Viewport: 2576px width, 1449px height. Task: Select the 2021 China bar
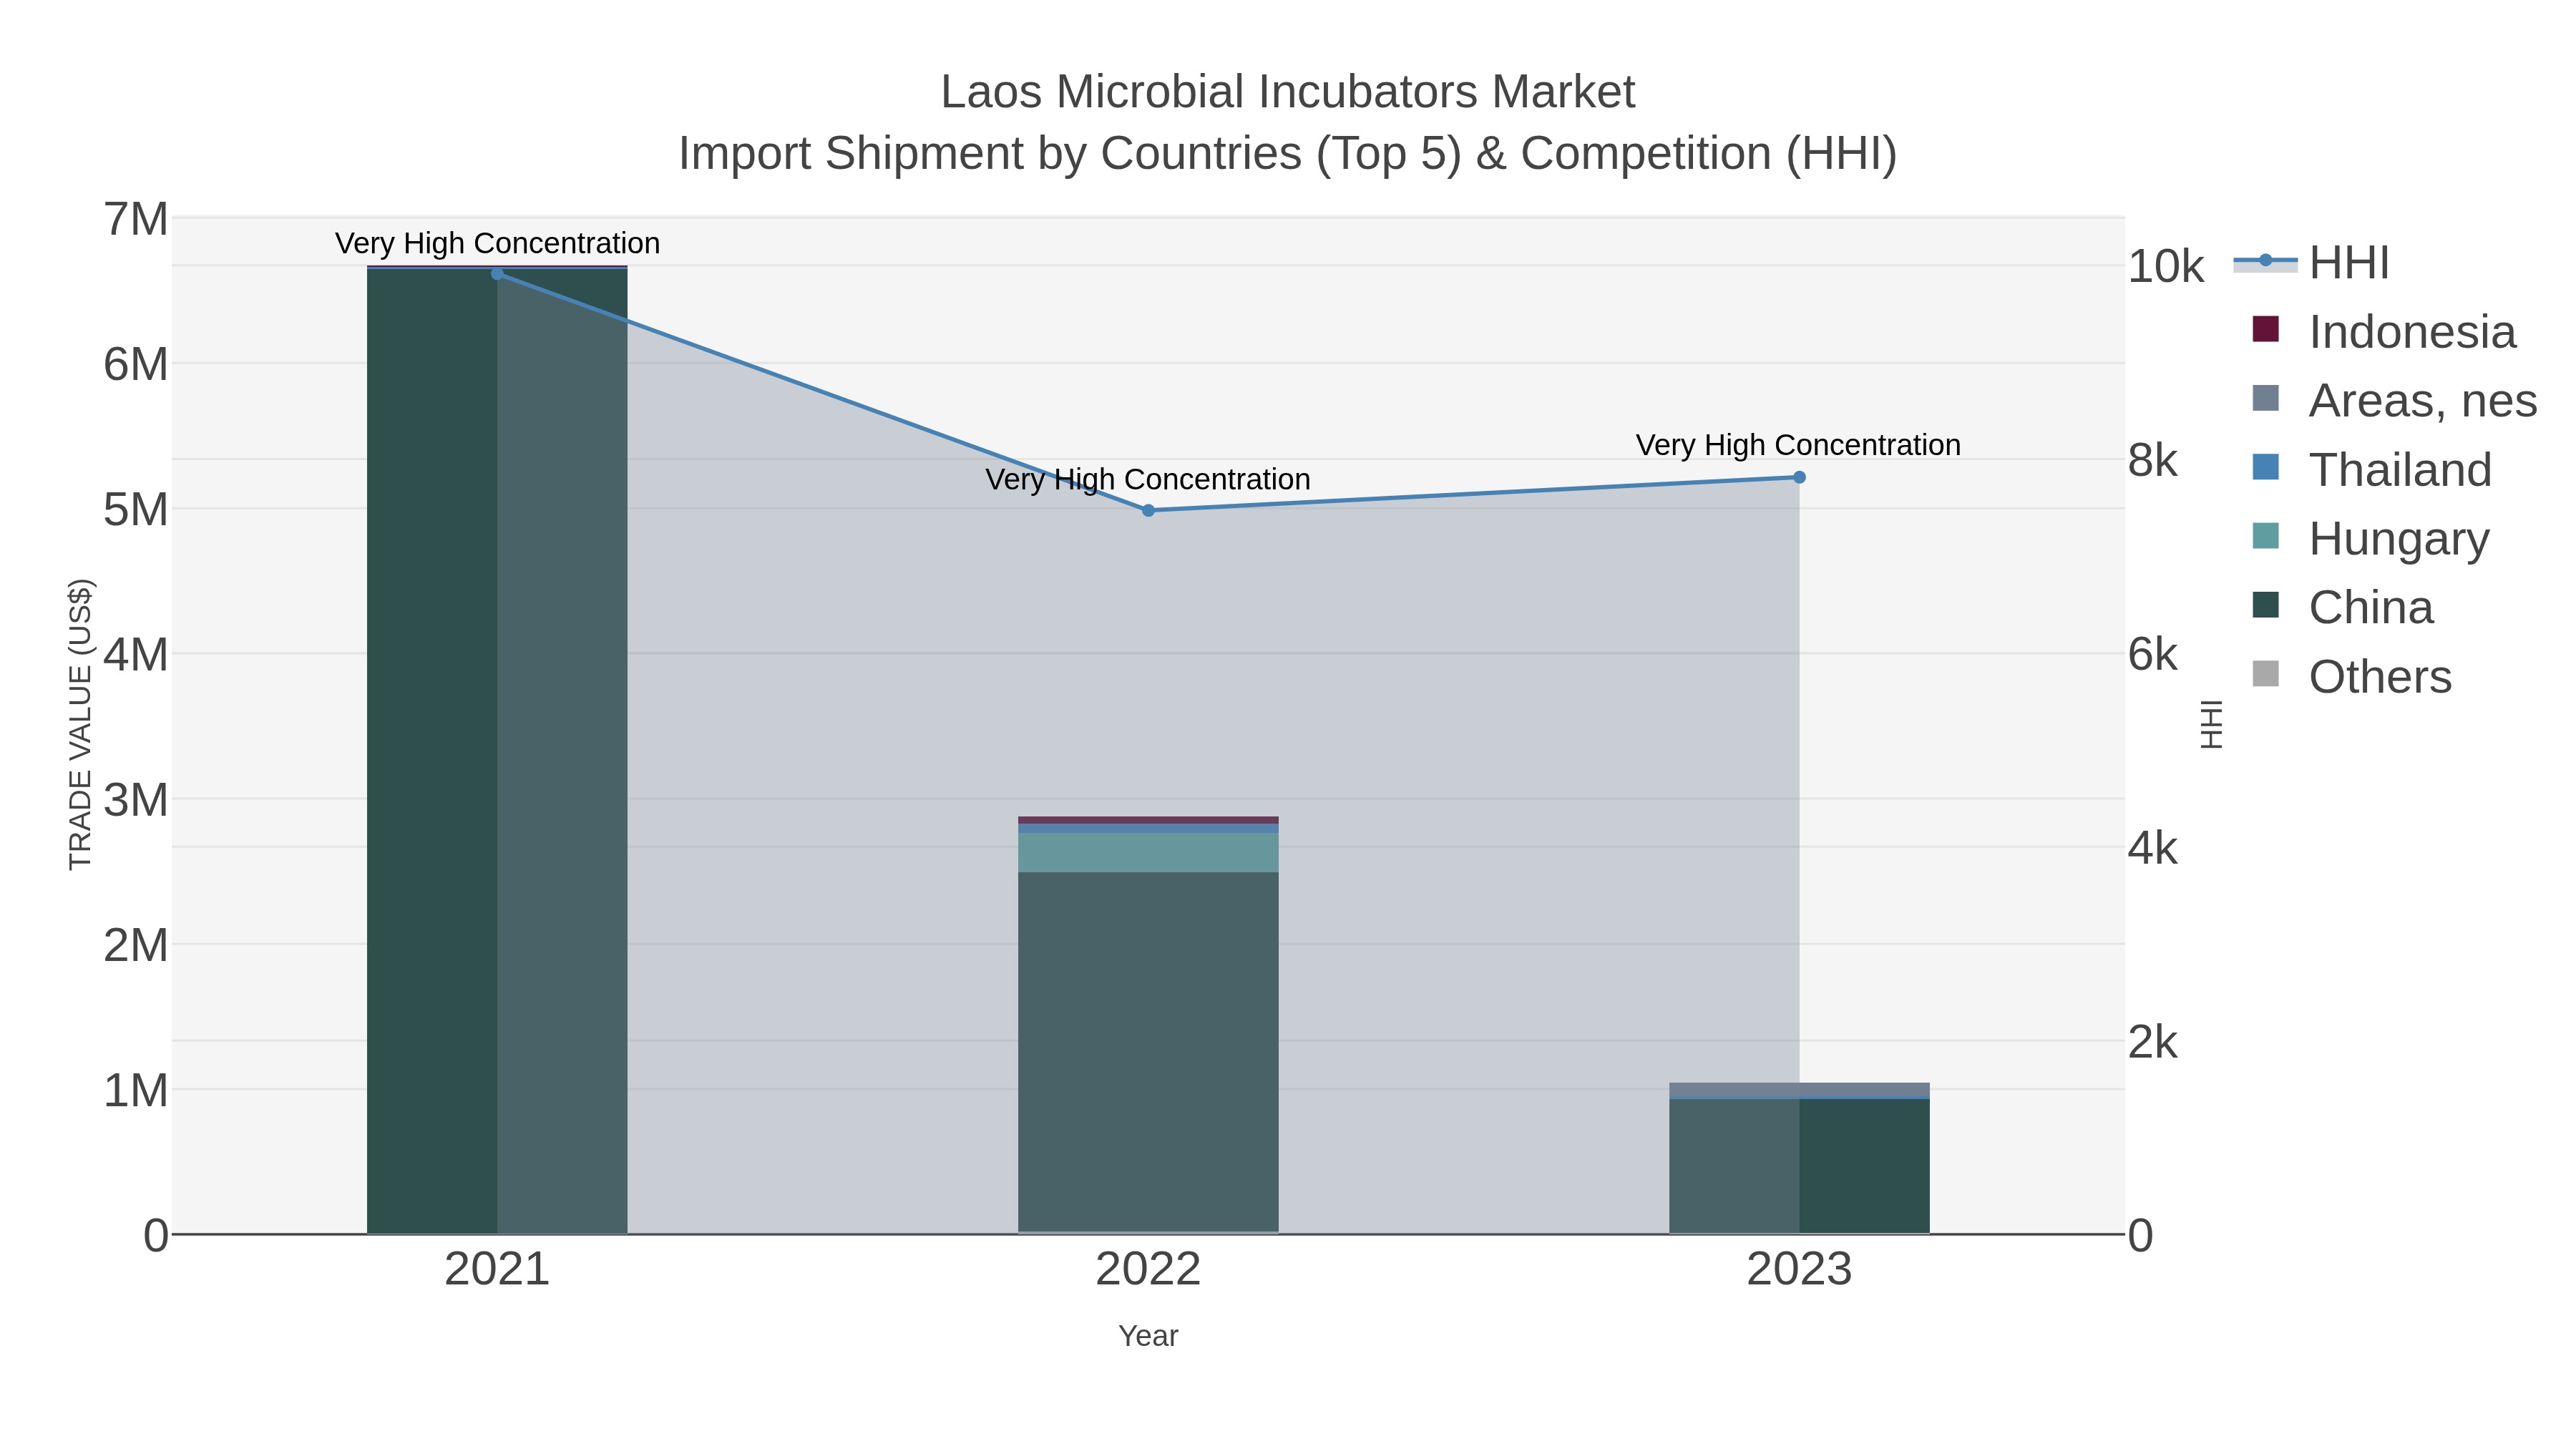click(x=497, y=751)
